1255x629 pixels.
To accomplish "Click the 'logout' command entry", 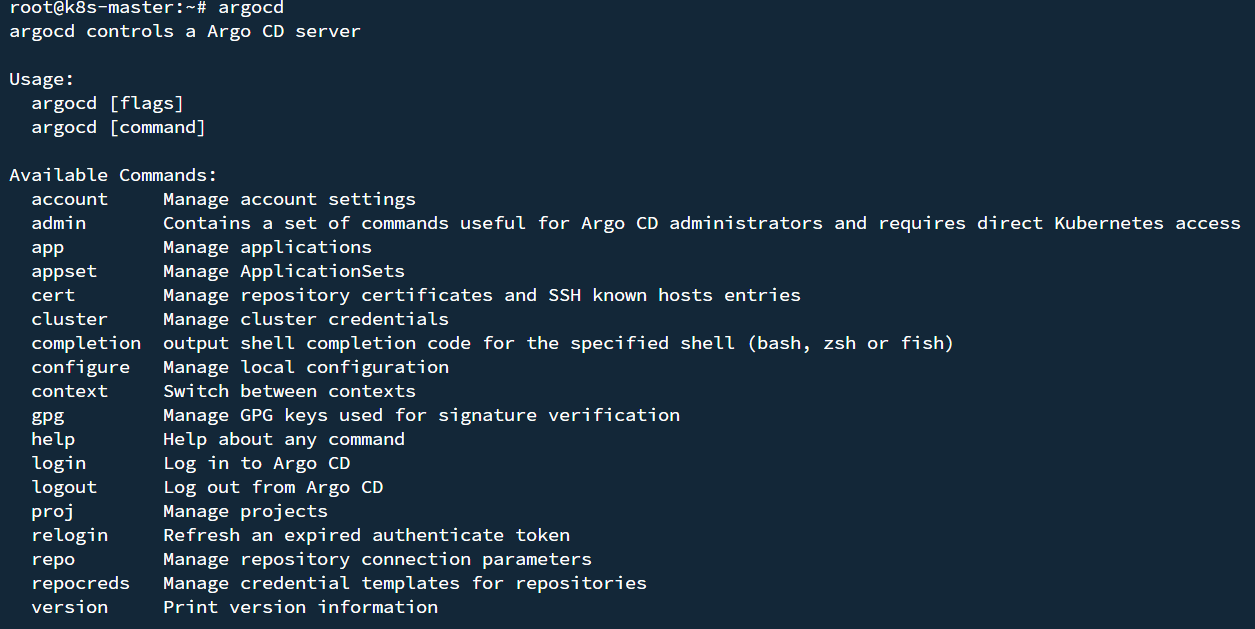I will coord(64,487).
